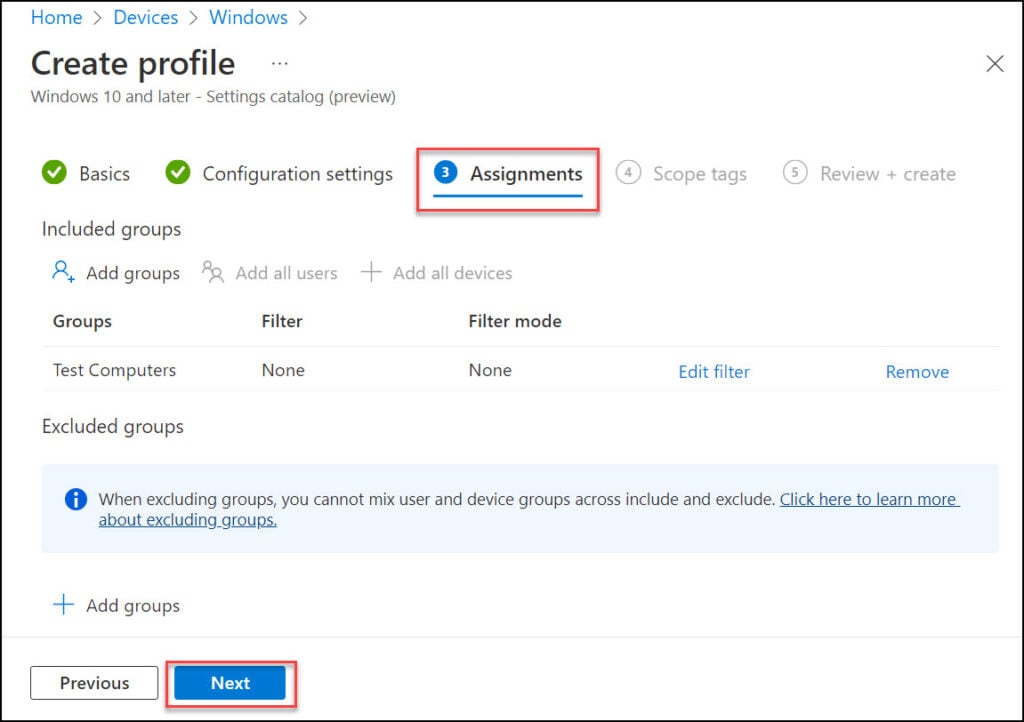Viewport: 1024px width, 722px height.
Task: Click the green checkmark icon for Basics
Action: tap(54, 173)
